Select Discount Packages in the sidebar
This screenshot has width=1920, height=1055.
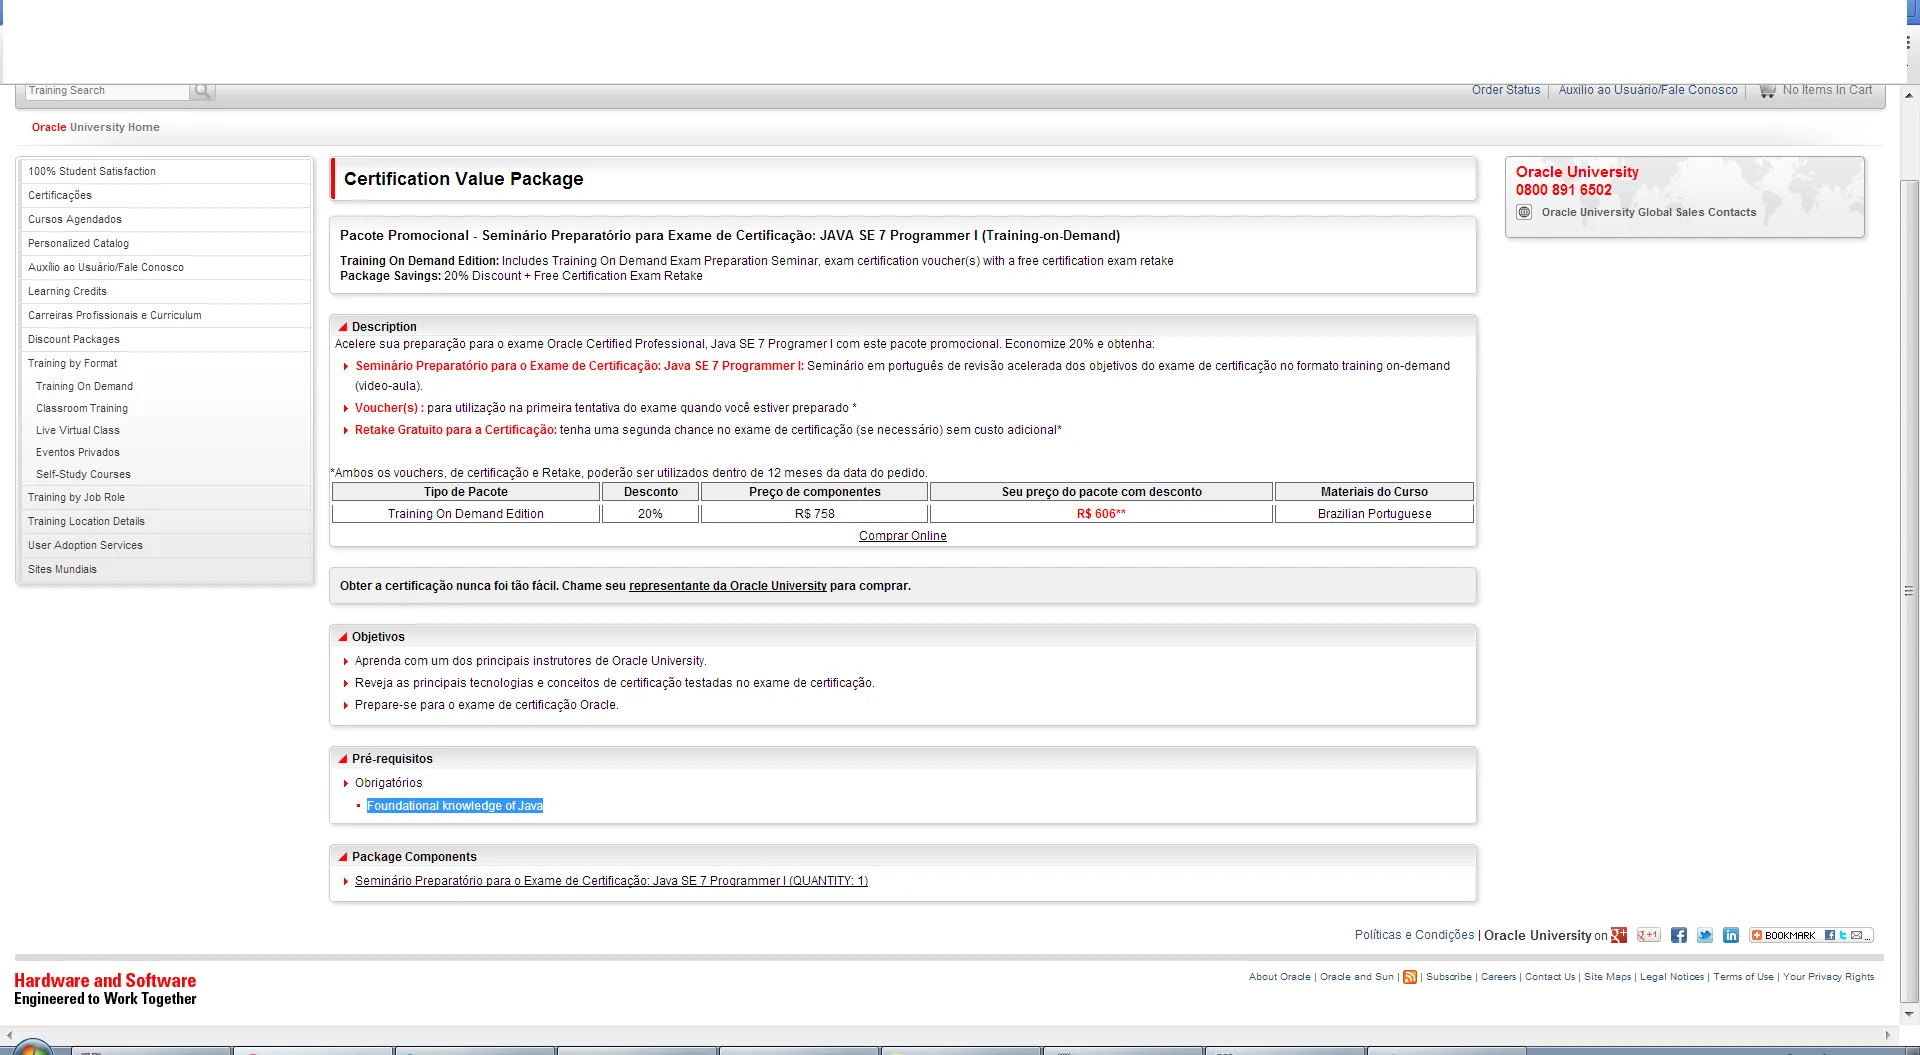tap(74, 340)
